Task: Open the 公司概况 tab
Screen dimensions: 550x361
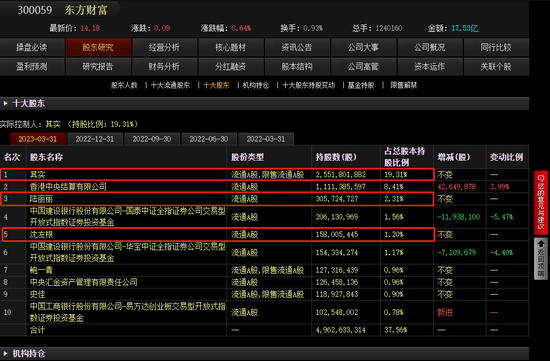Action: 430,47
